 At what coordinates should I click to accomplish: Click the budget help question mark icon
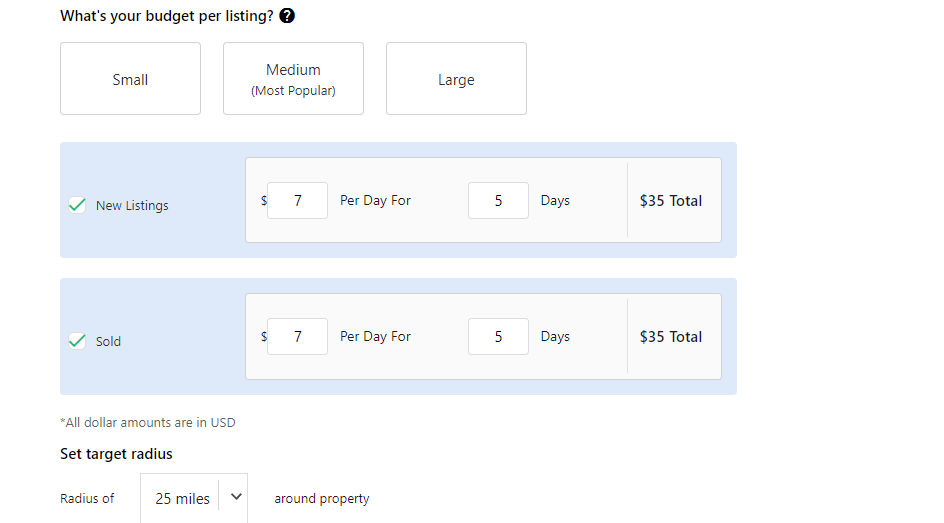(287, 16)
